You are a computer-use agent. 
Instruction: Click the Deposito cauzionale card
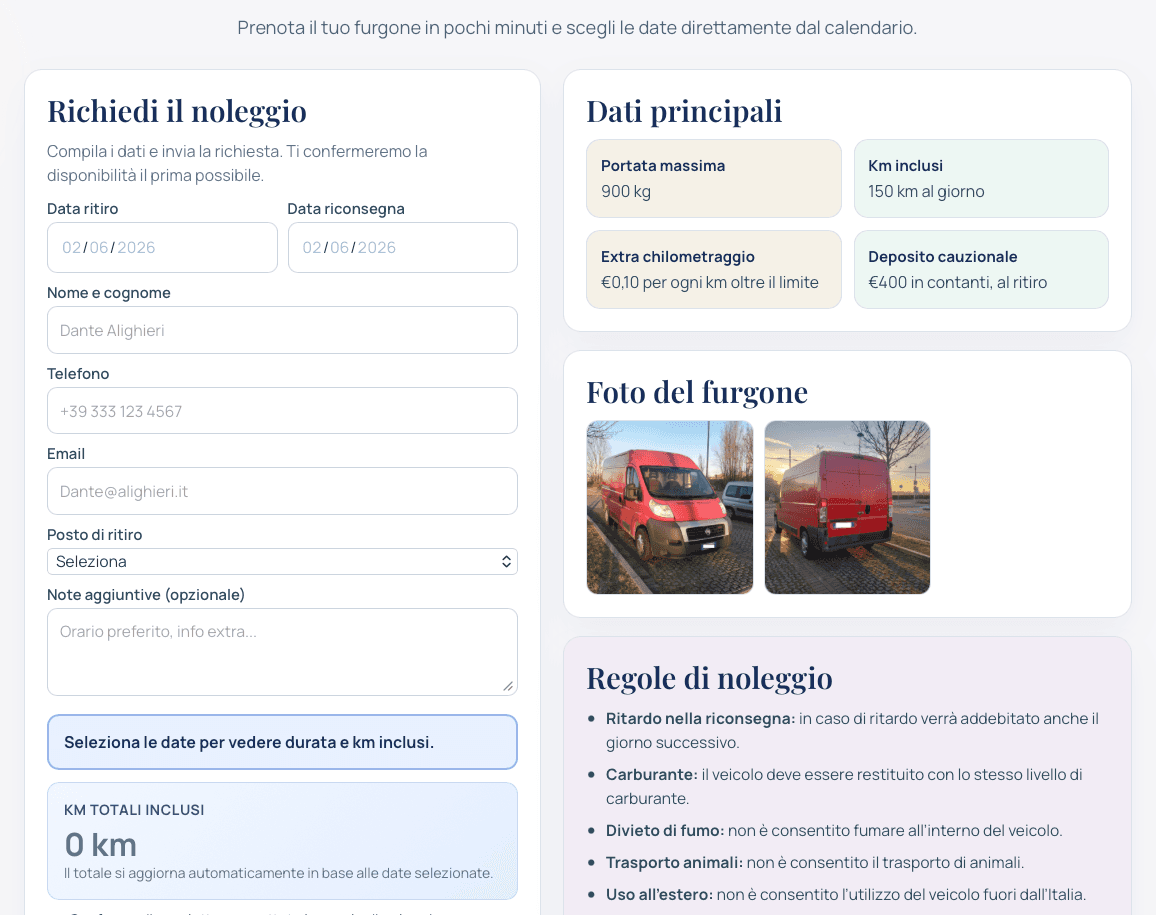pos(981,270)
